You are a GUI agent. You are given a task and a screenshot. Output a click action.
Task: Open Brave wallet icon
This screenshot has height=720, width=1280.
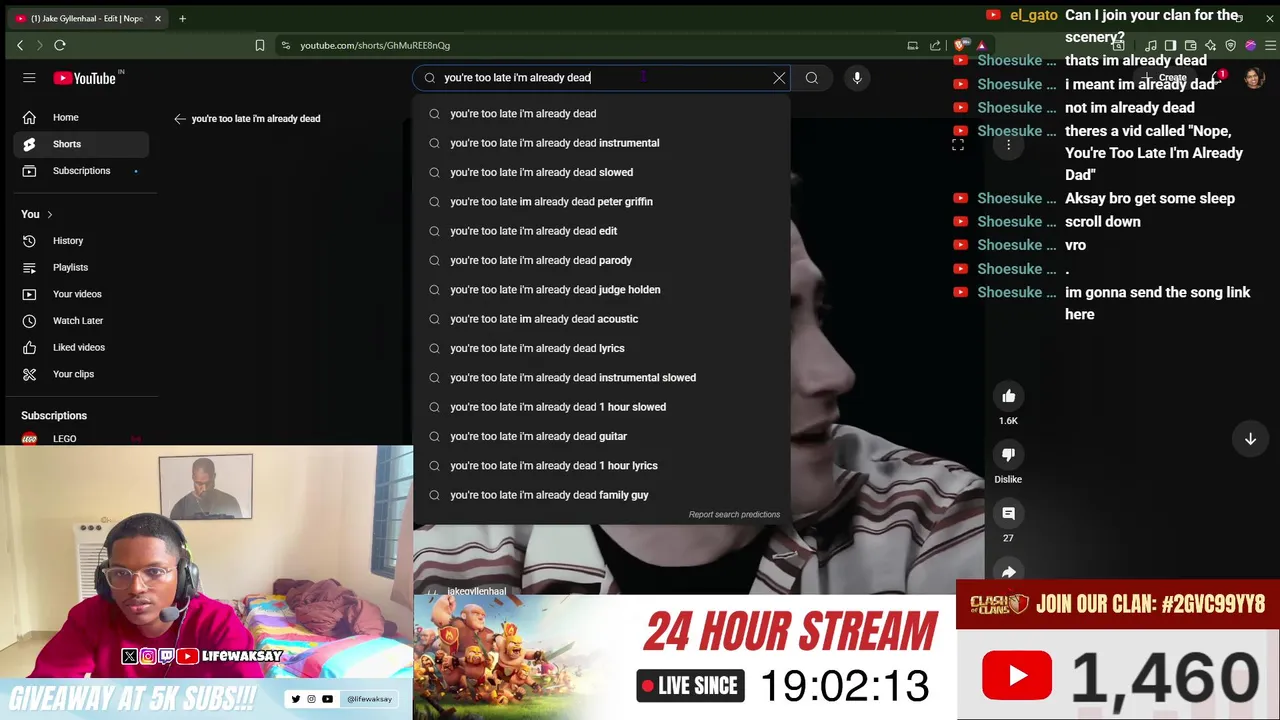pos(1190,45)
